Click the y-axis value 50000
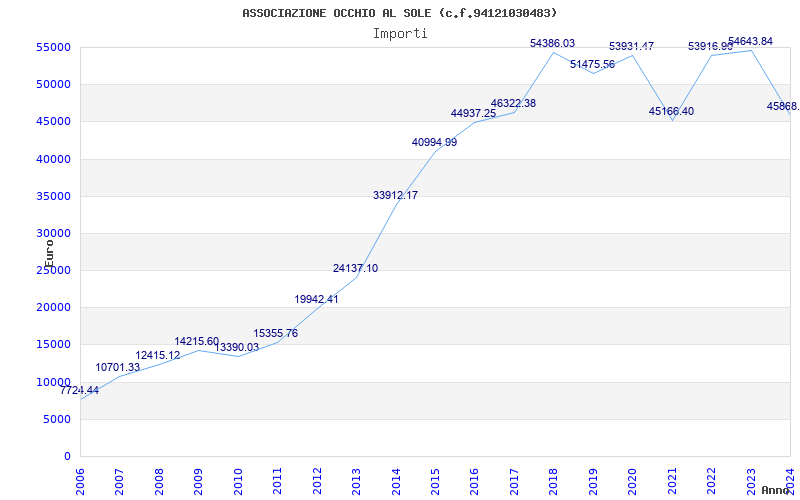Viewport: 800px width, 500px height. 53,85
